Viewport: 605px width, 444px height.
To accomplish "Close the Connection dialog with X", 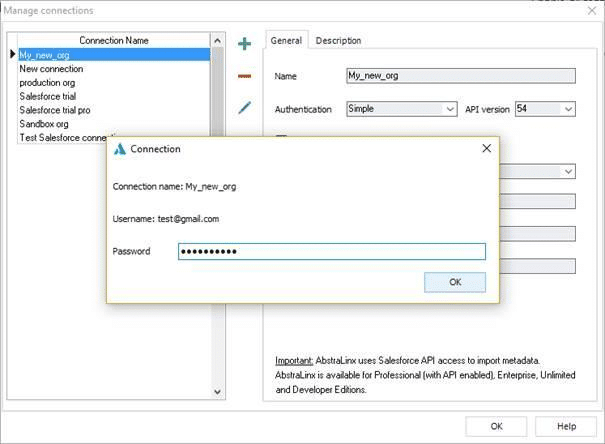I will [486, 149].
